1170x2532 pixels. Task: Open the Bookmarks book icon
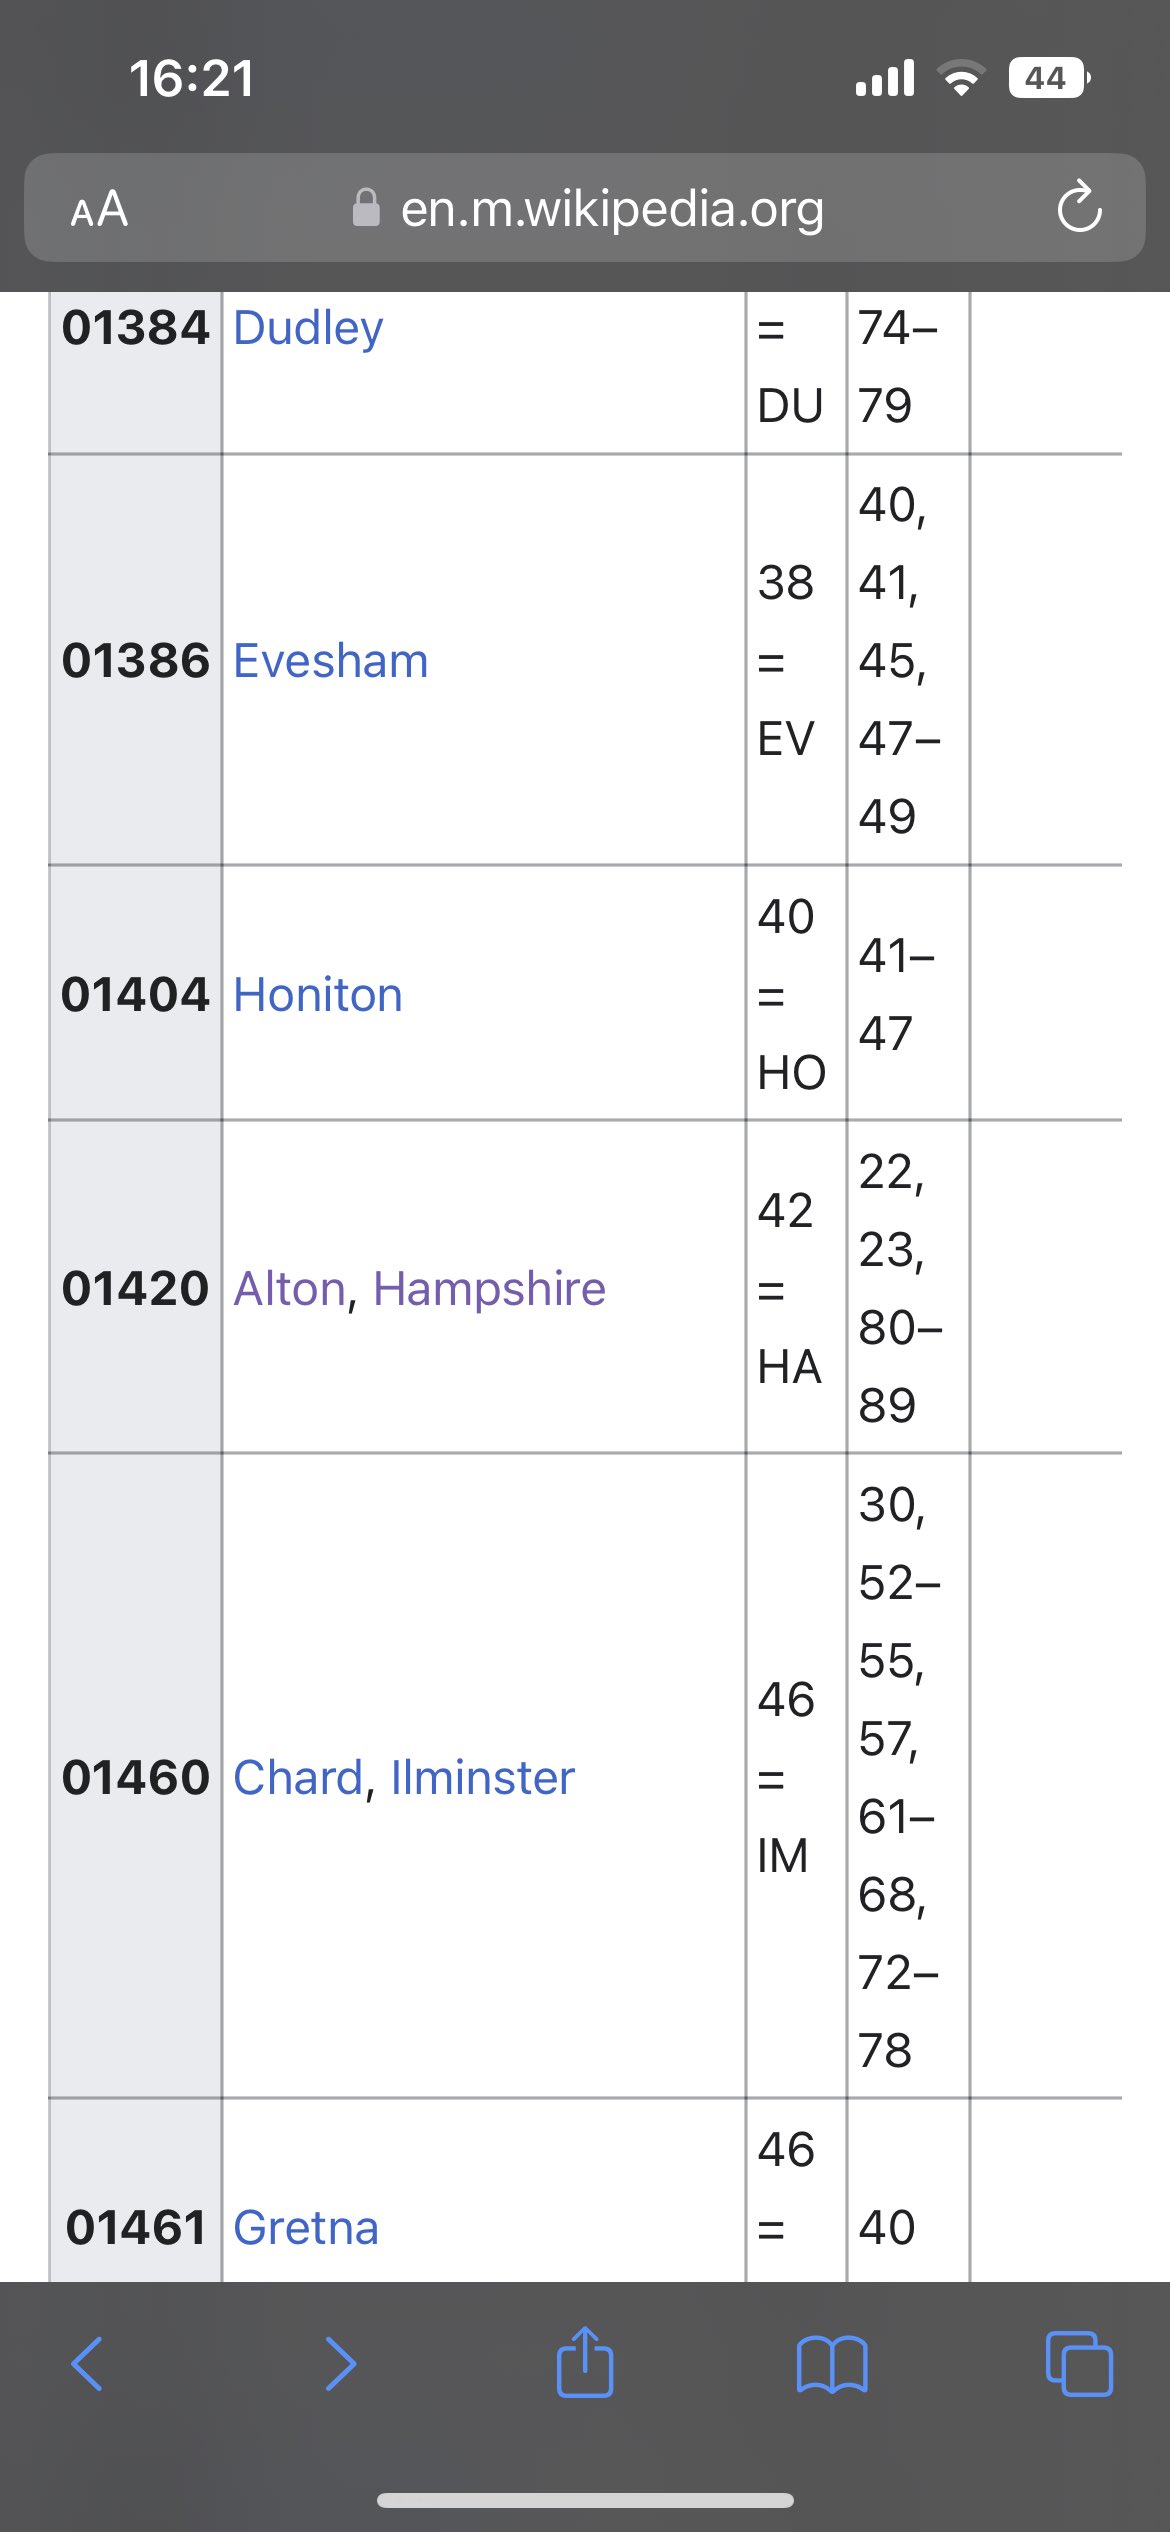[832, 2364]
